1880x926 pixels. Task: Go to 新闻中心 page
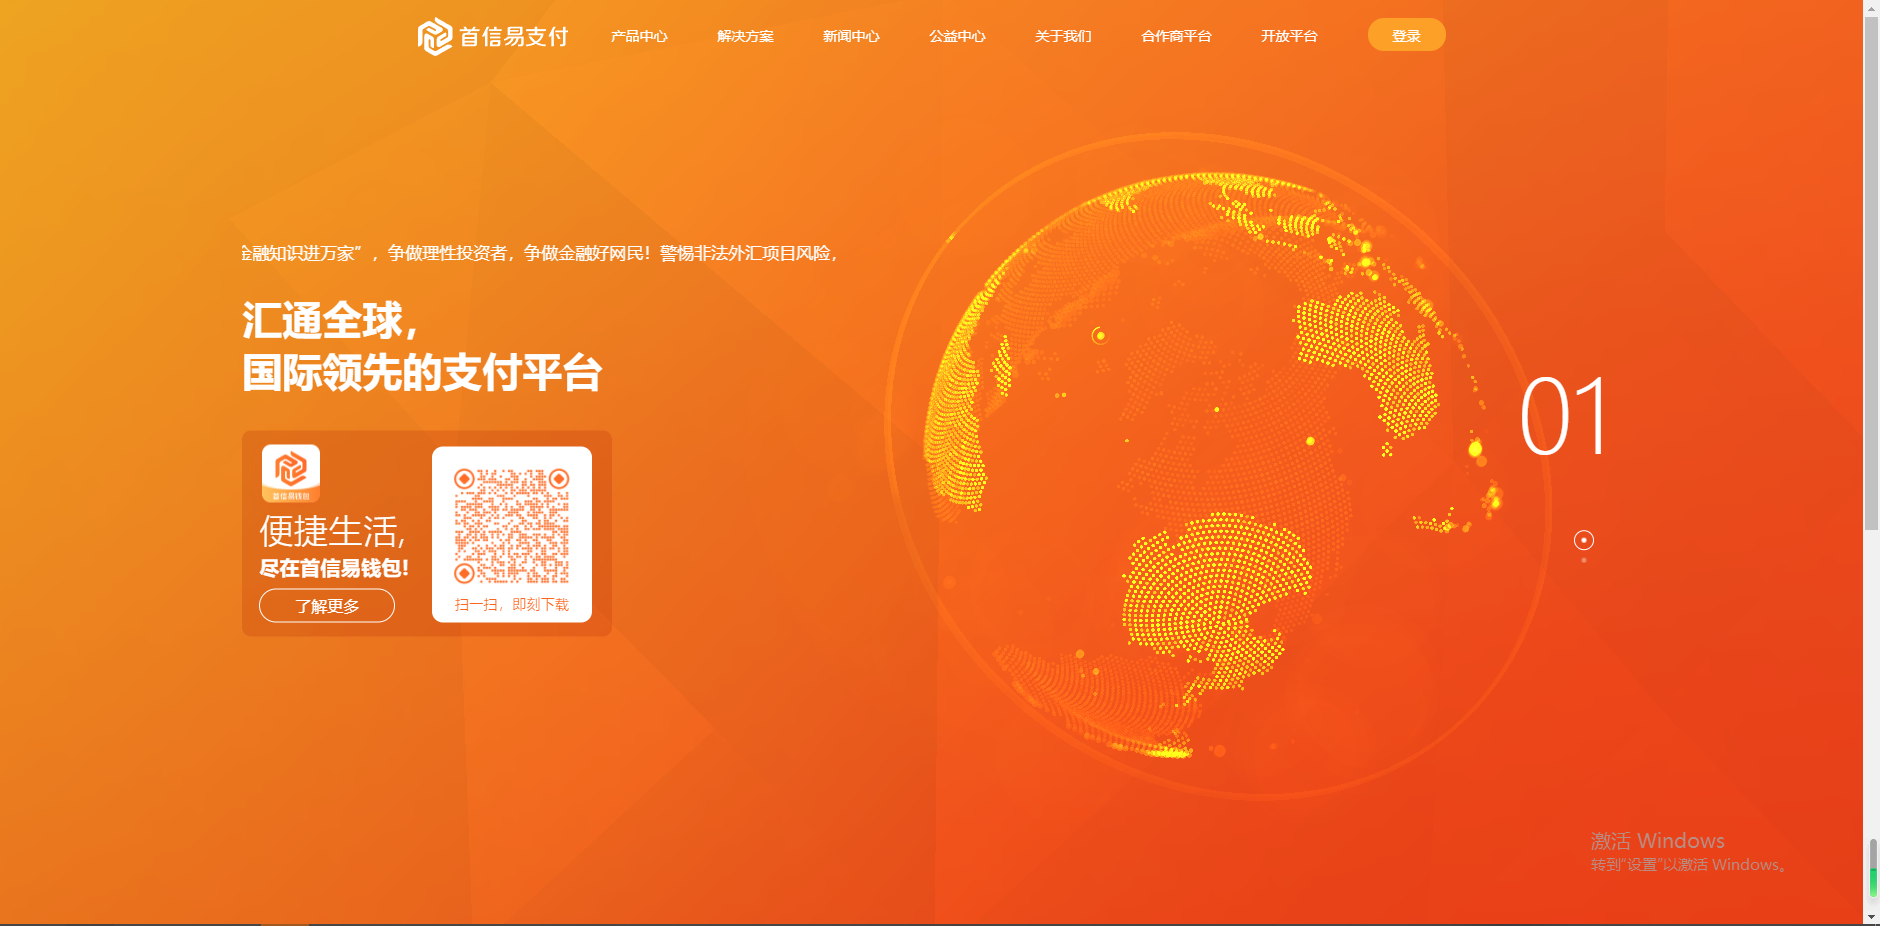pyautogui.click(x=851, y=36)
